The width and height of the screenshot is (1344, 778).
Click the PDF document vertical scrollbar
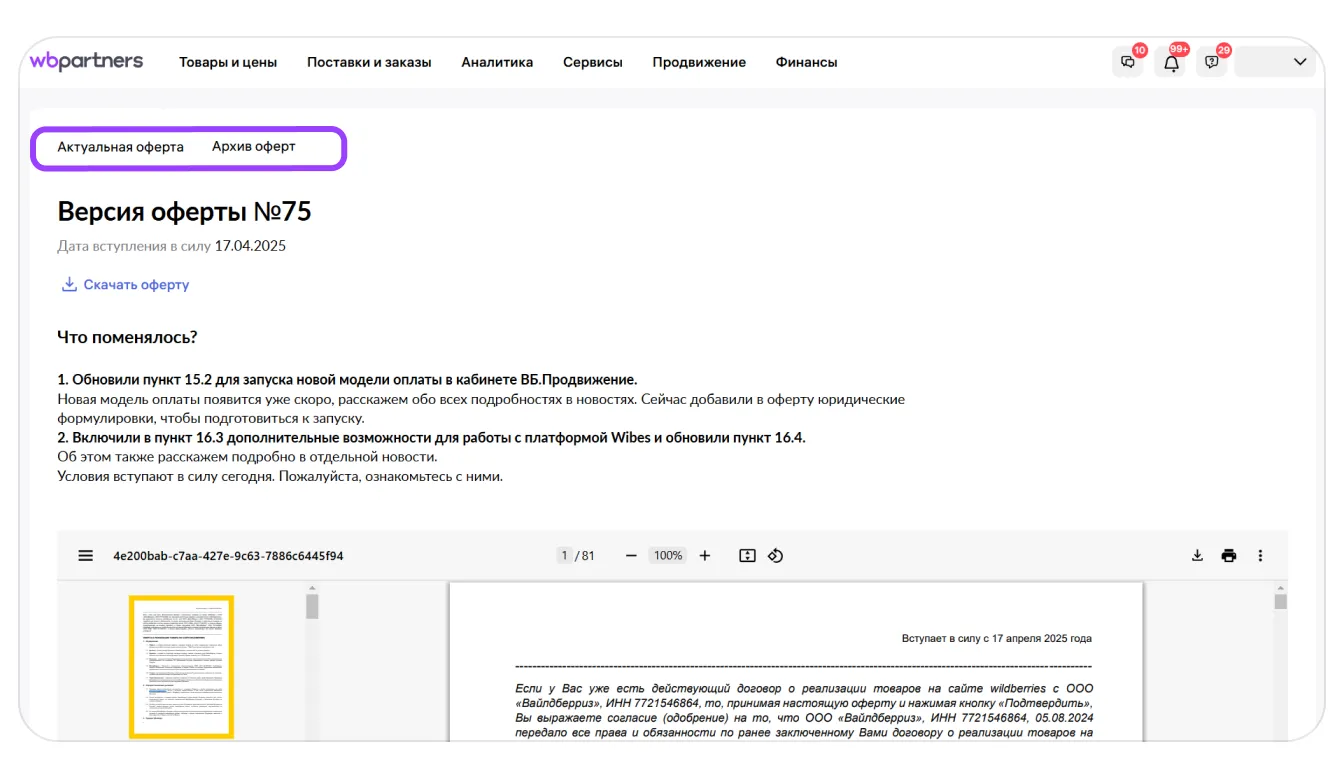1280,600
